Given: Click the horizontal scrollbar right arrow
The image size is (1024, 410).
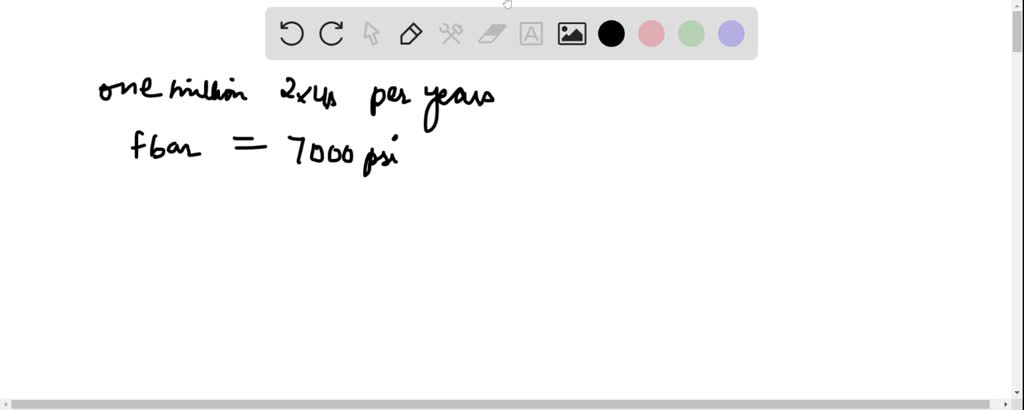Looking at the screenshot, I should 1005,404.
